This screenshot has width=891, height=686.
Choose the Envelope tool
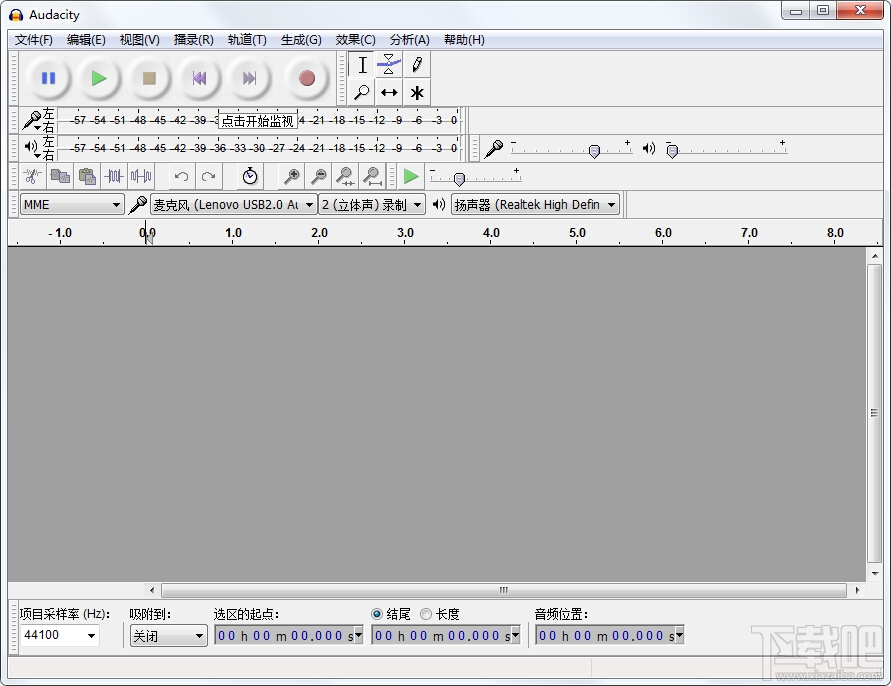(x=389, y=65)
